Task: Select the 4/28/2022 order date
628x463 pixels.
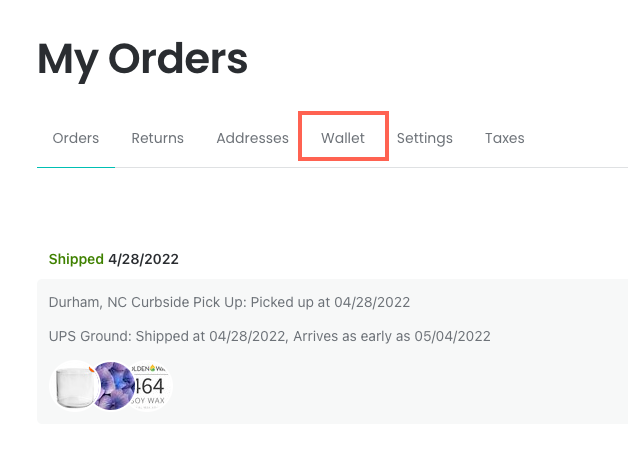Action: pyautogui.click(x=143, y=259)
